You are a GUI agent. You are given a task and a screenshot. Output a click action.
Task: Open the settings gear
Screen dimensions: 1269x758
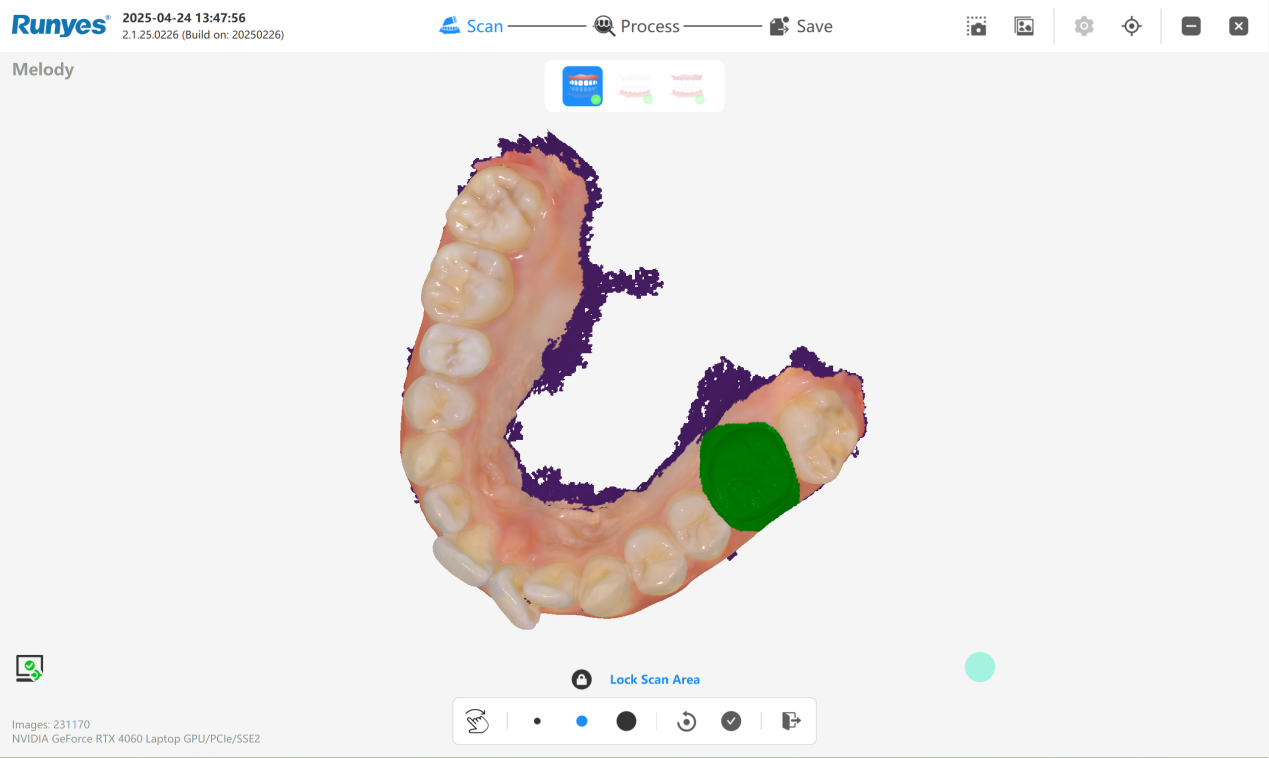[1084, 27]
